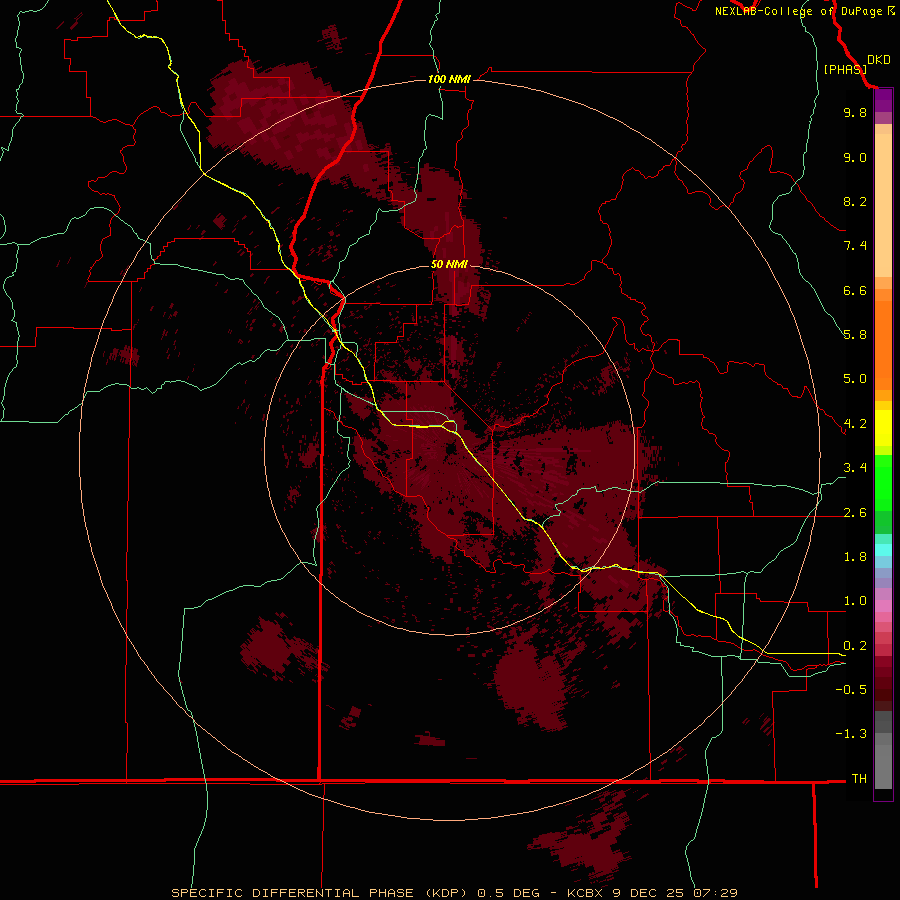Click the yellow swatch in the color bar

pos(883,428)
